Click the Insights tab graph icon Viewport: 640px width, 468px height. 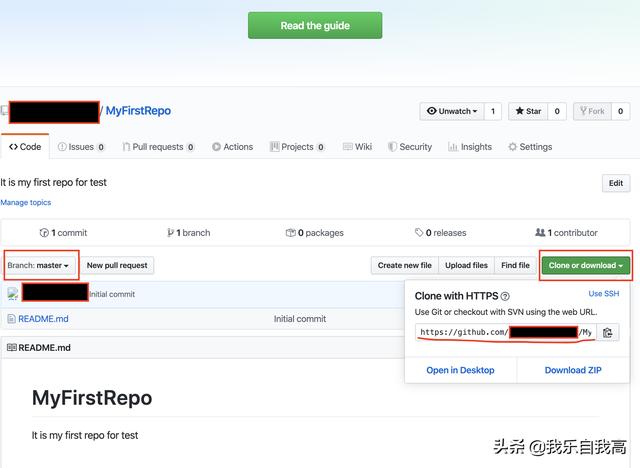coord(453,147)
